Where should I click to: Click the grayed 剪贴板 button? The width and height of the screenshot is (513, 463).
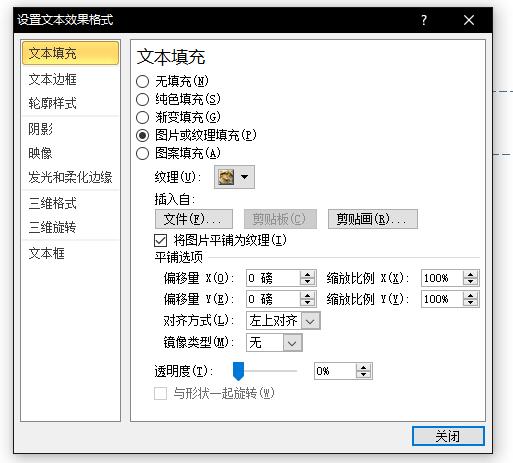[x=280, y=219]
